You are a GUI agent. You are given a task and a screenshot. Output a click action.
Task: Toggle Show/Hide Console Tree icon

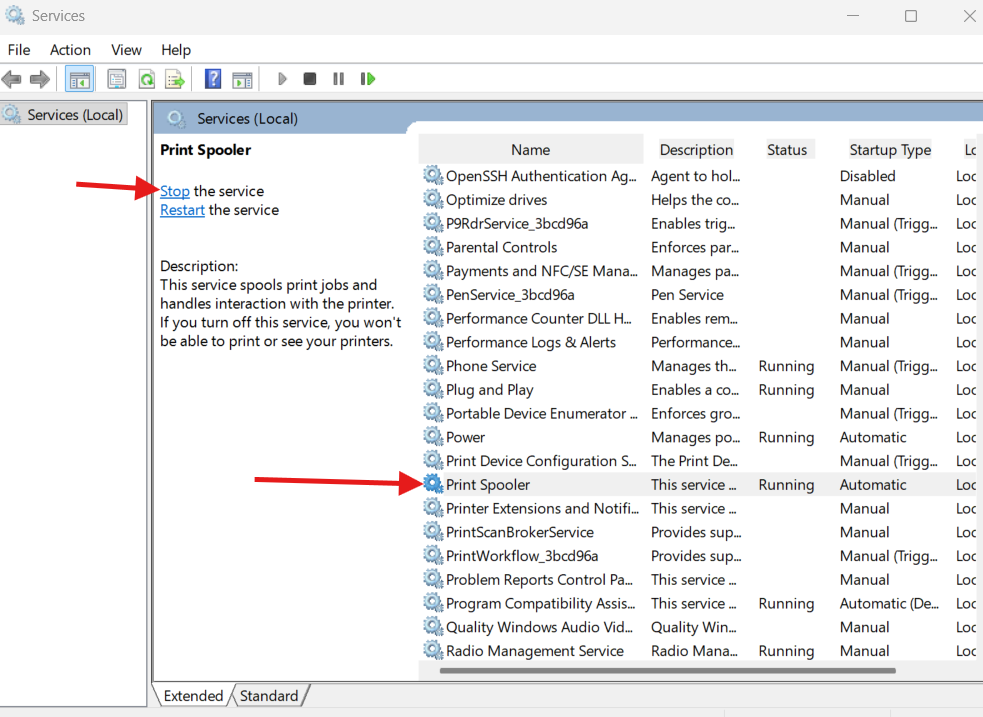pyautogui.click(x=80, y=79)
